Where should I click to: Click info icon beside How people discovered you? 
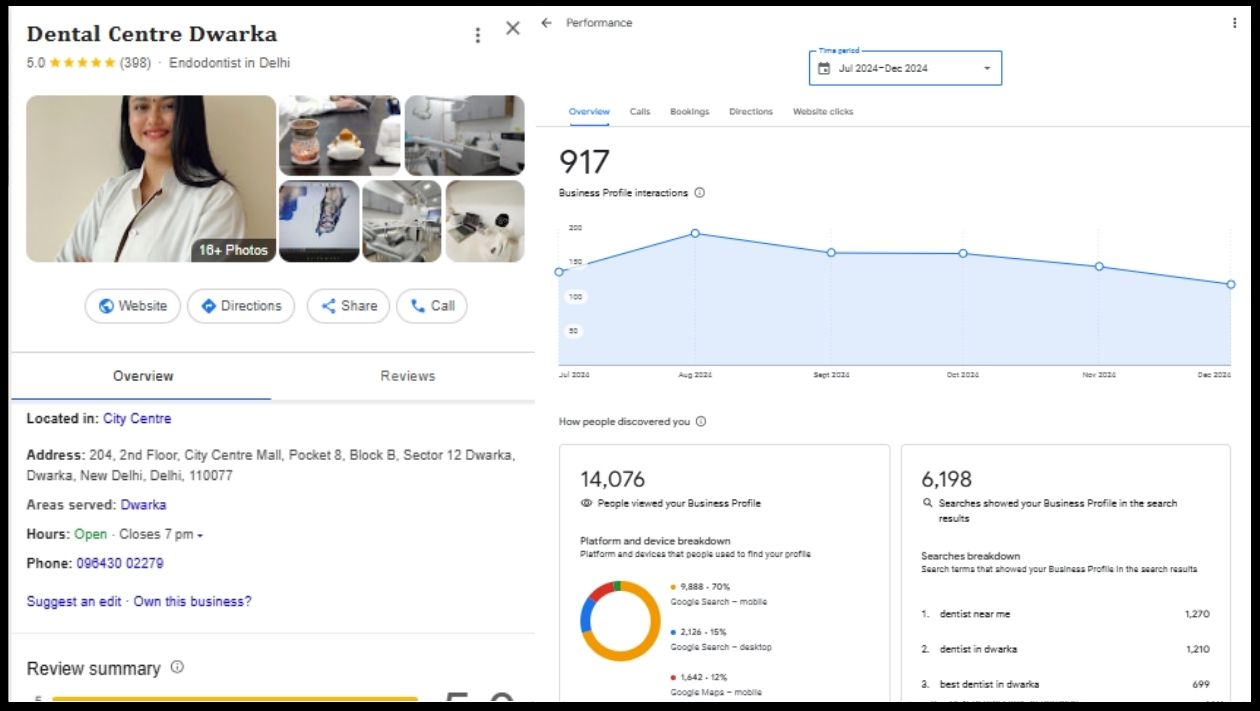point(700,422)
